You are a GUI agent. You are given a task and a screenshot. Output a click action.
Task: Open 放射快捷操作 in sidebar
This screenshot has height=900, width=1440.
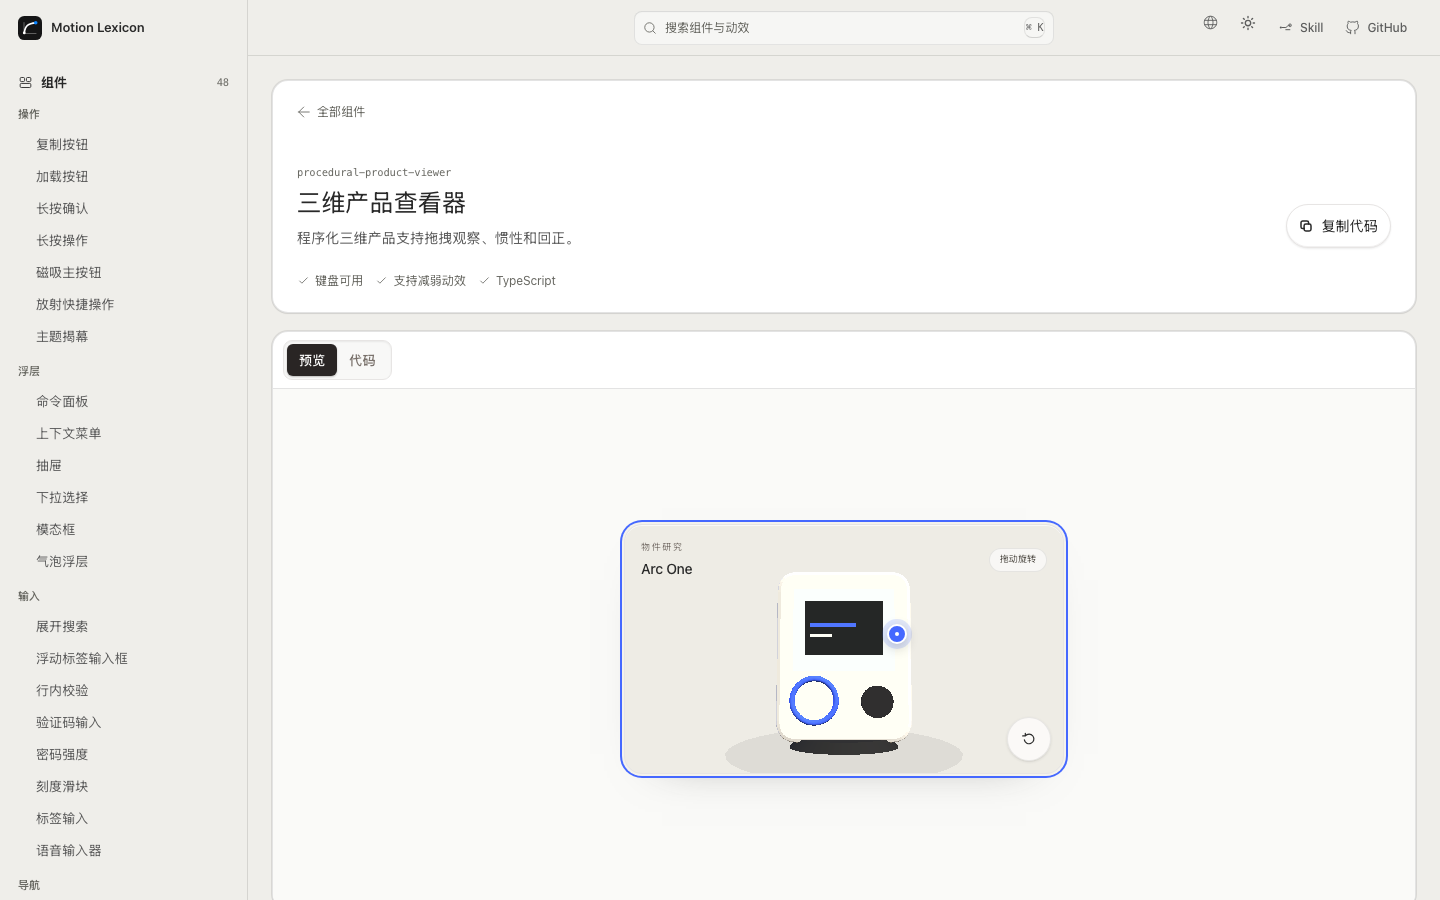pyautogui.click(x=75, y=305)
